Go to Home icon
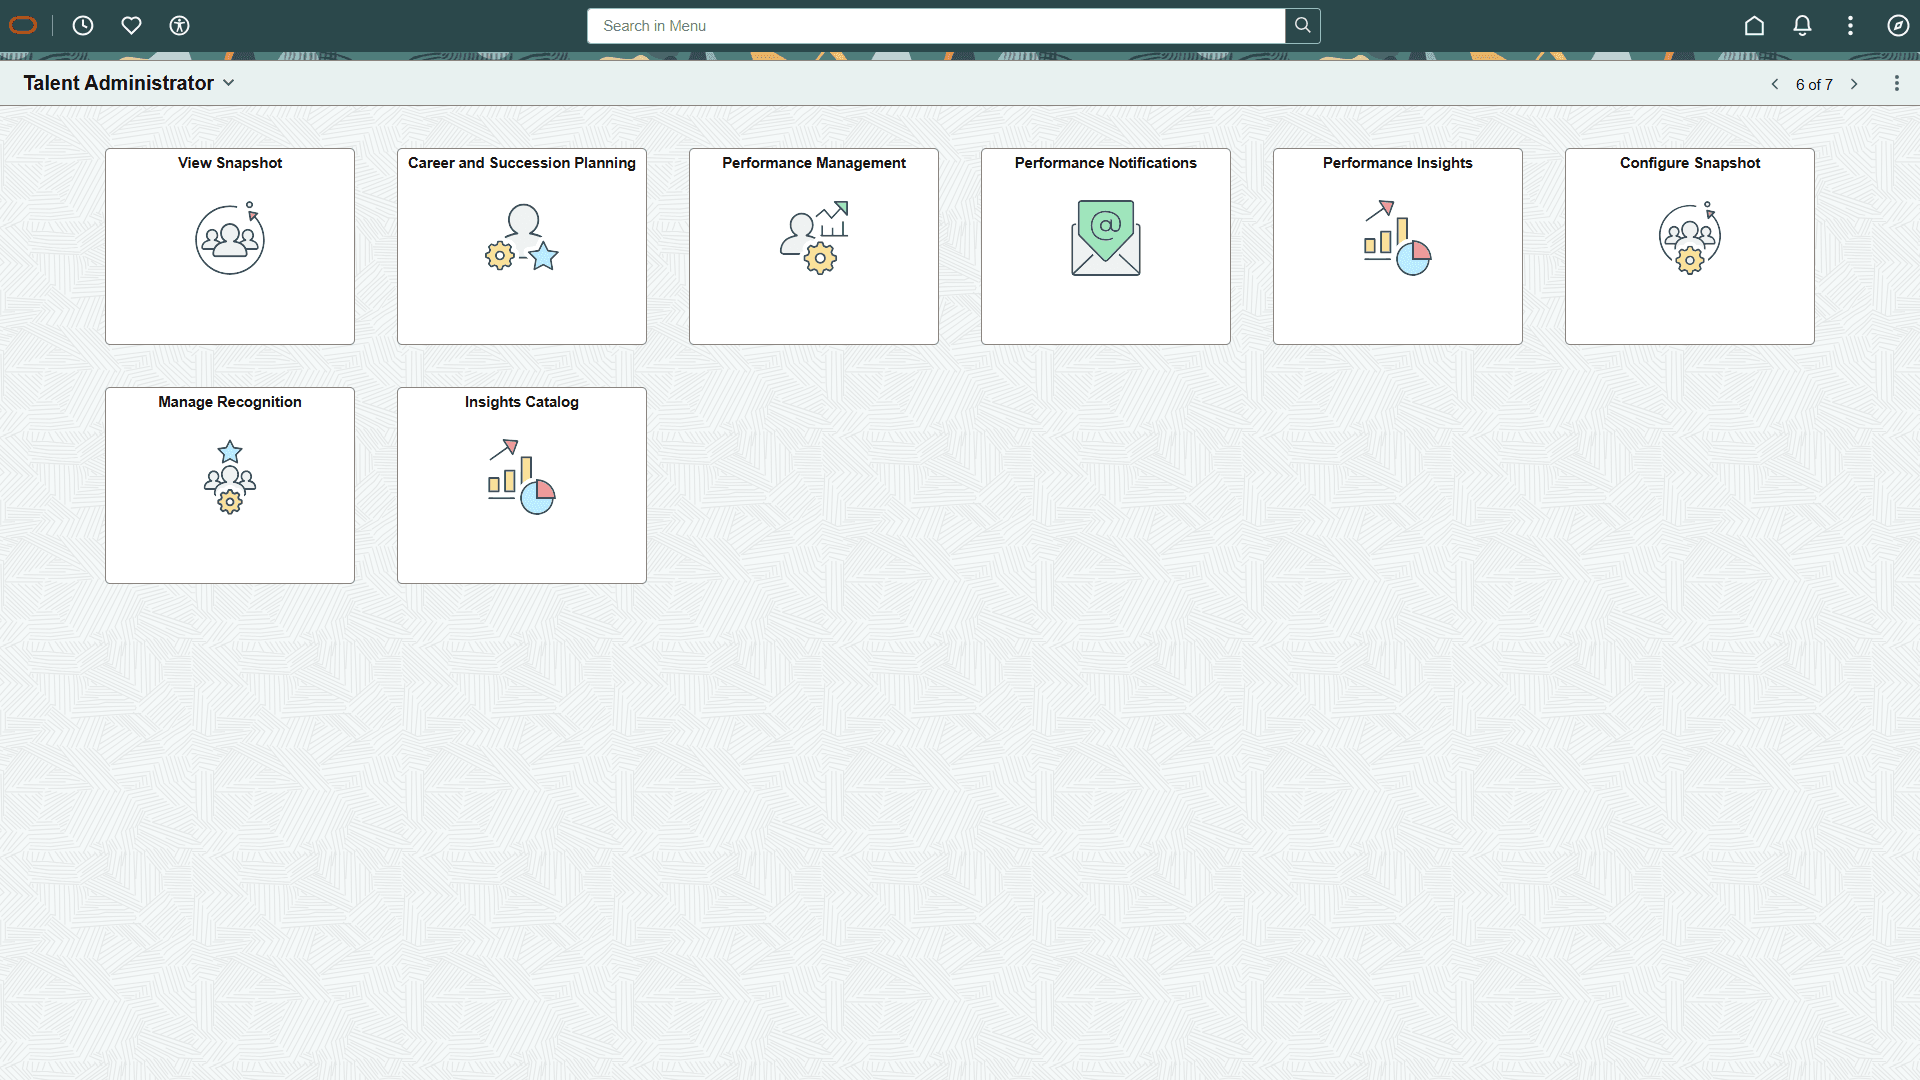This screenshot has width=1920, height=1080. tap(1754, 26)
